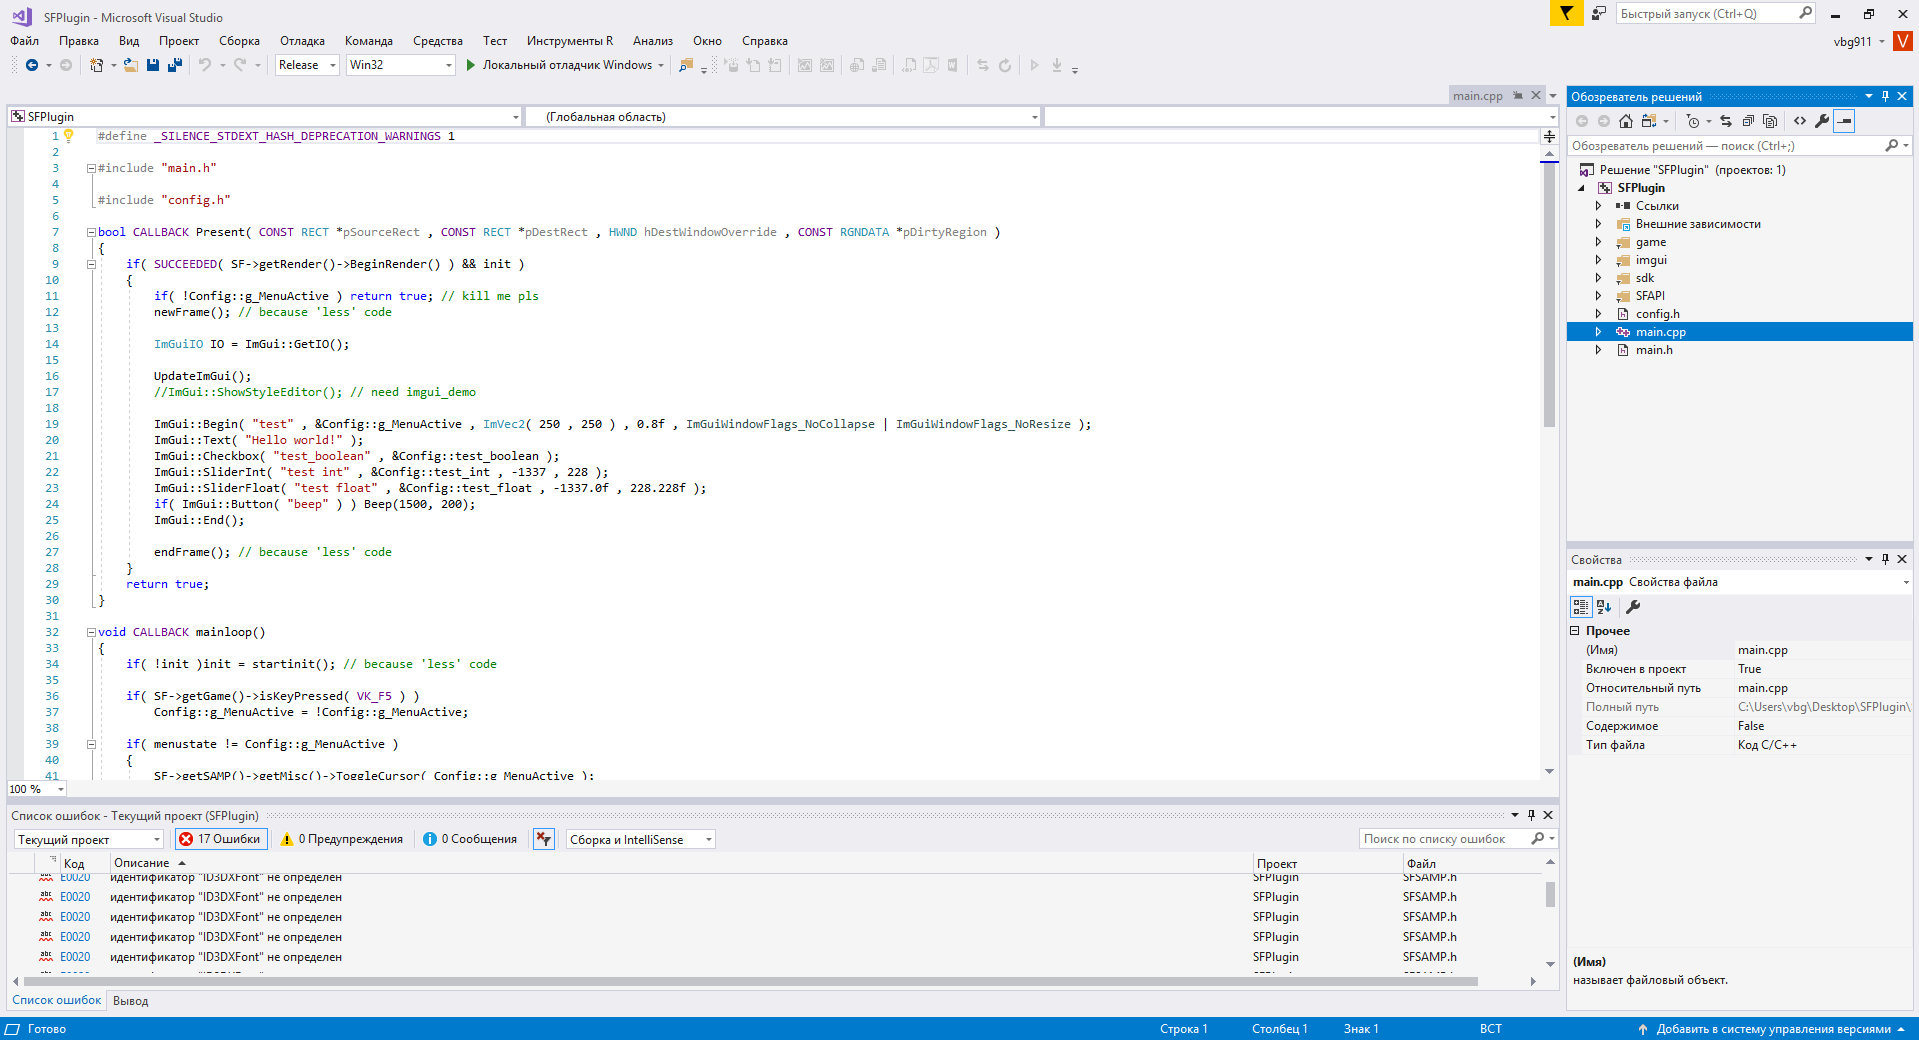Open the Анализ menu
The width and height of the screenshot is (1919, 1040).
653,41
